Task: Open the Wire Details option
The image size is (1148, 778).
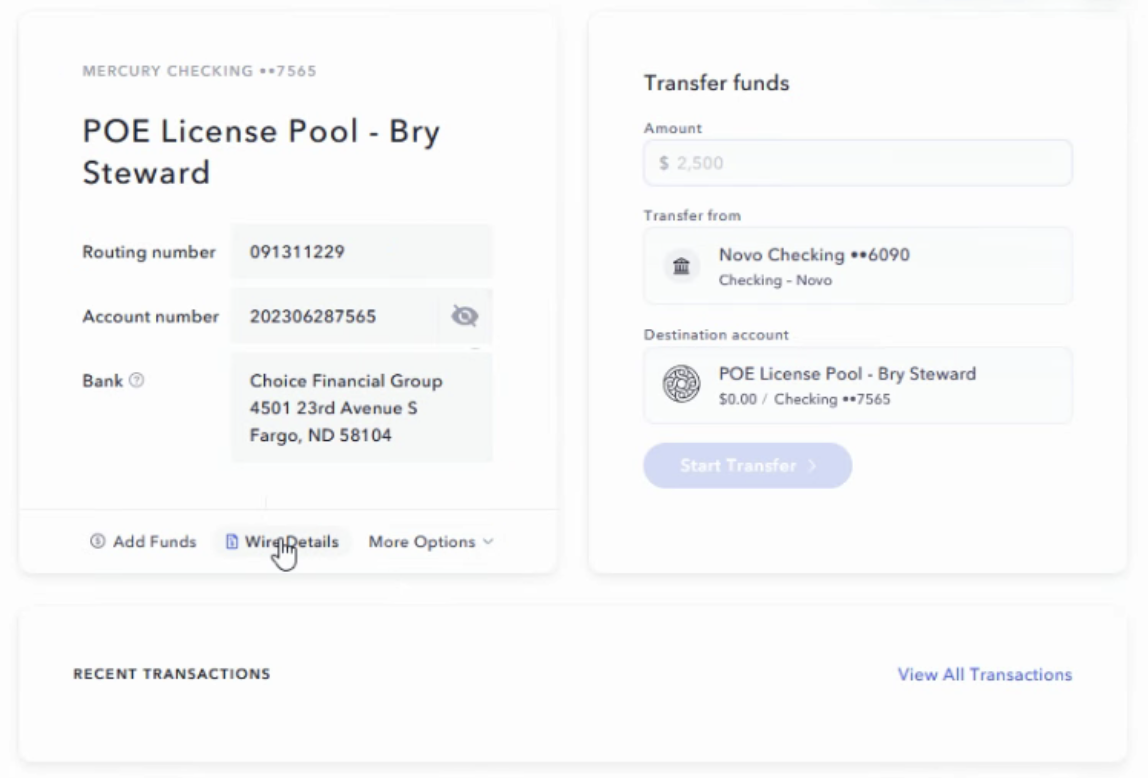Action: pyautogui.click(x=292, y=542)
